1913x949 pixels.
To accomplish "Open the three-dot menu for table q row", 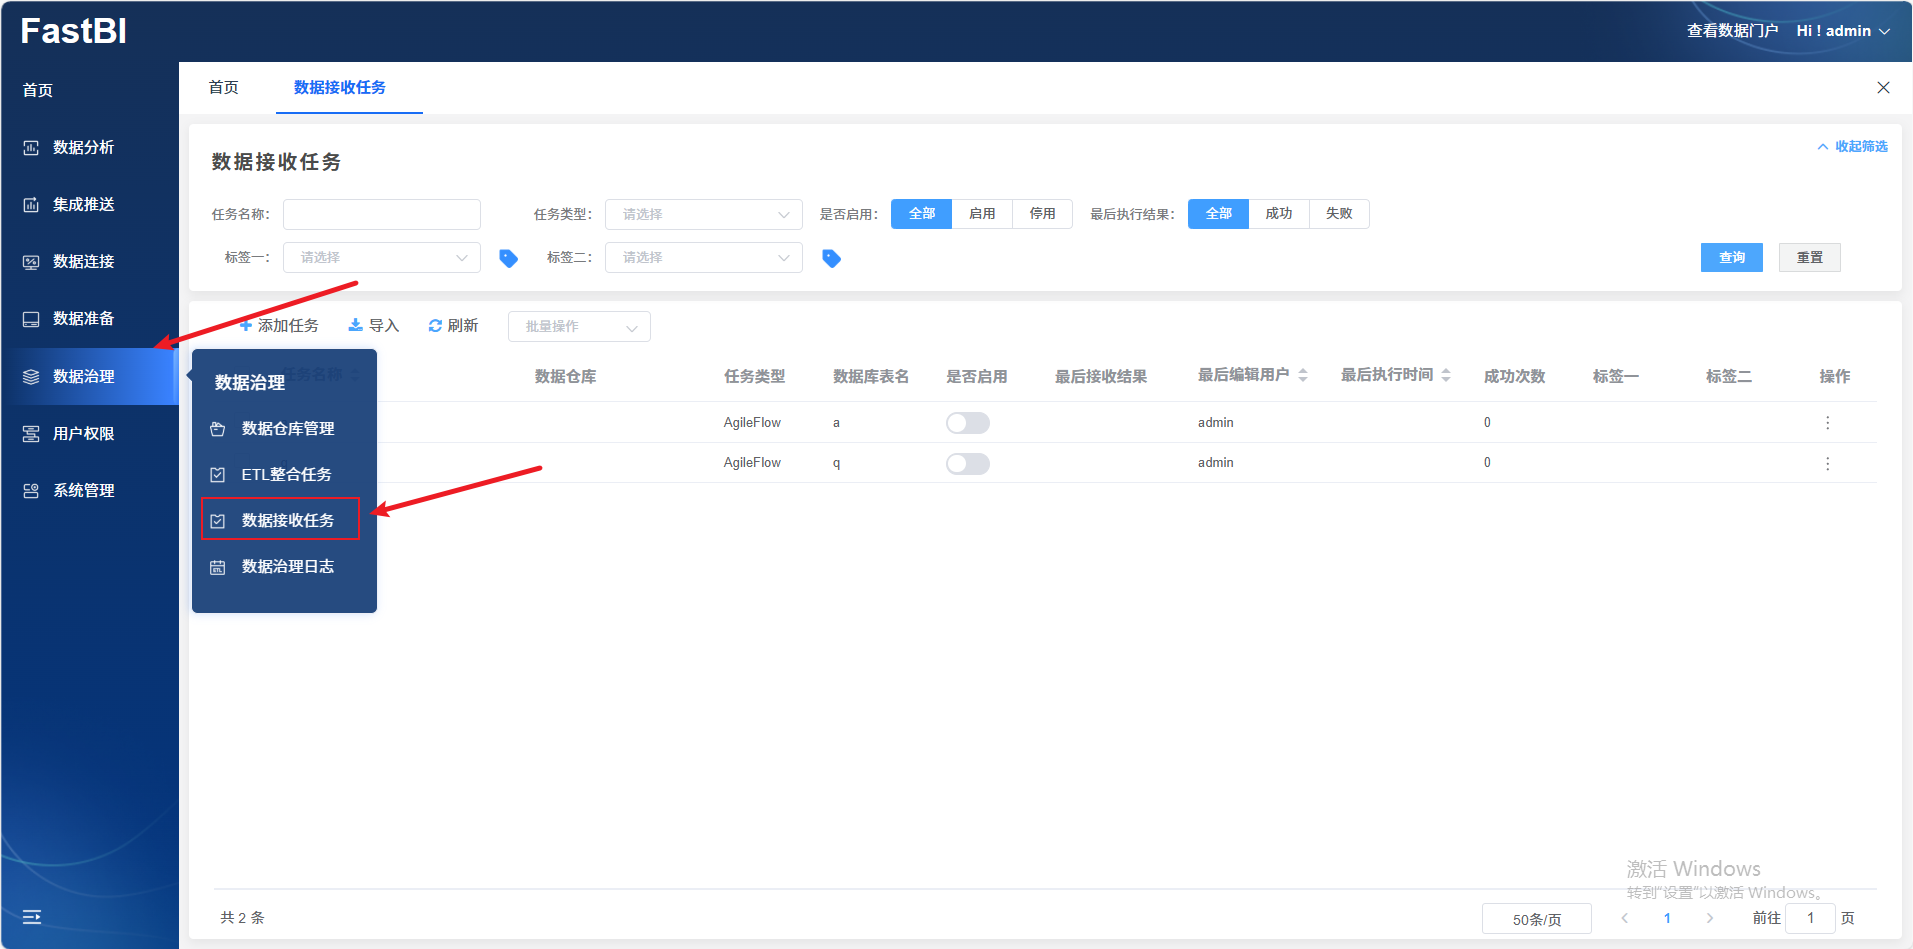I will point(1827,464).
